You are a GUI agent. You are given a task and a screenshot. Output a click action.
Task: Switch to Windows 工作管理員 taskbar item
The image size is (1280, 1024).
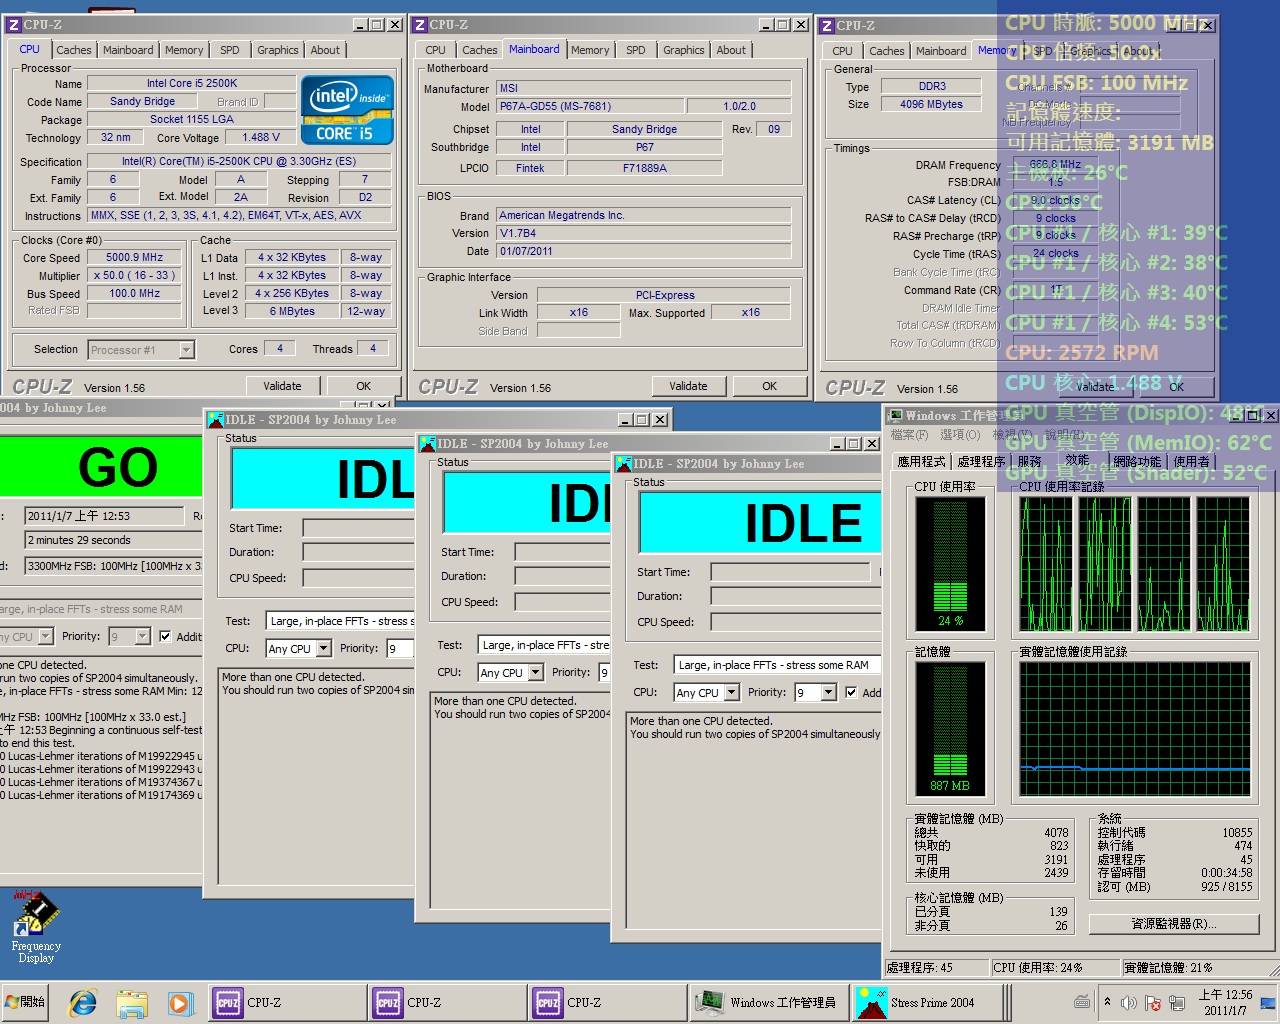(768, 1002)
